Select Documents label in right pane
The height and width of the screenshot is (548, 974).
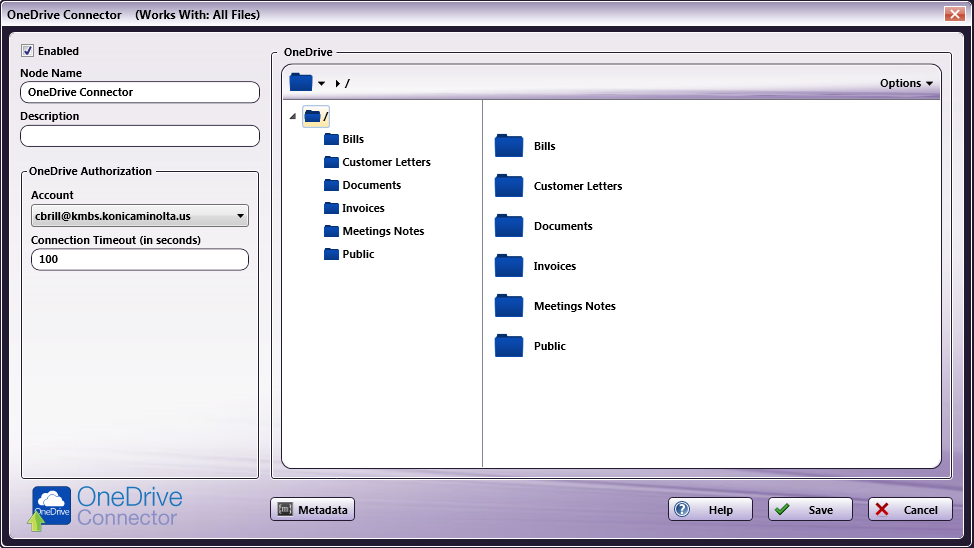click(x=563, y=226)
